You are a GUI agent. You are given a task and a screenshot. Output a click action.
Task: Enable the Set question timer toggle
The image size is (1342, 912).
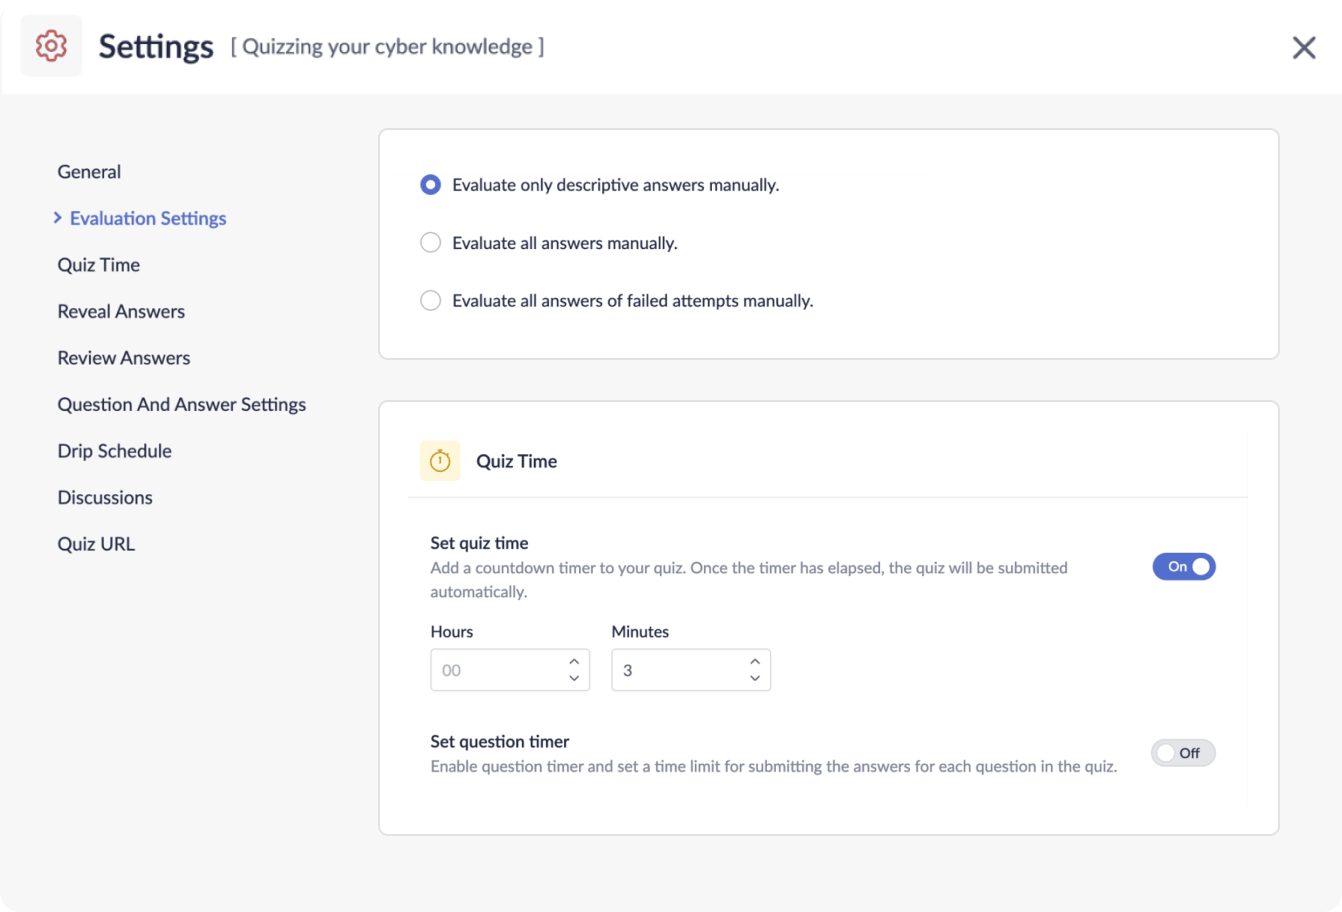(x=1183, y=752)
